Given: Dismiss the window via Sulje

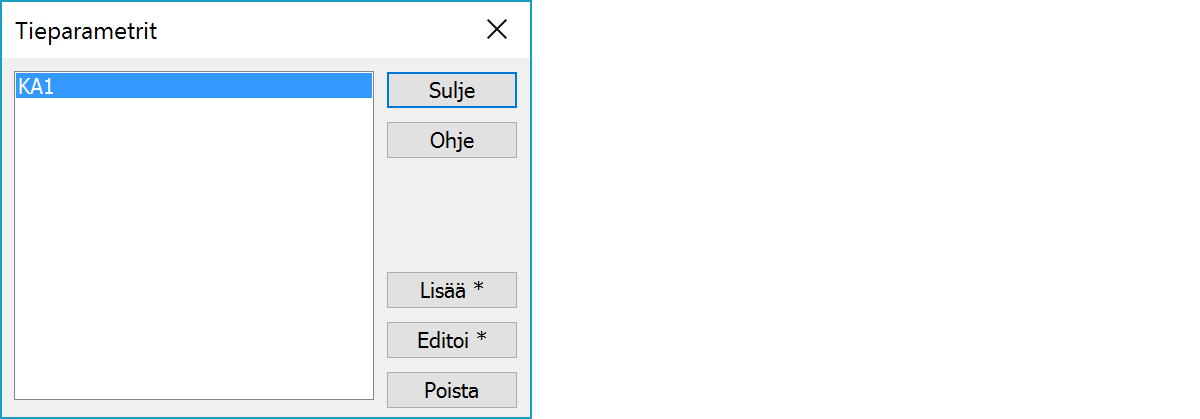Looking at the screenshot, I should tap(451, 90).
